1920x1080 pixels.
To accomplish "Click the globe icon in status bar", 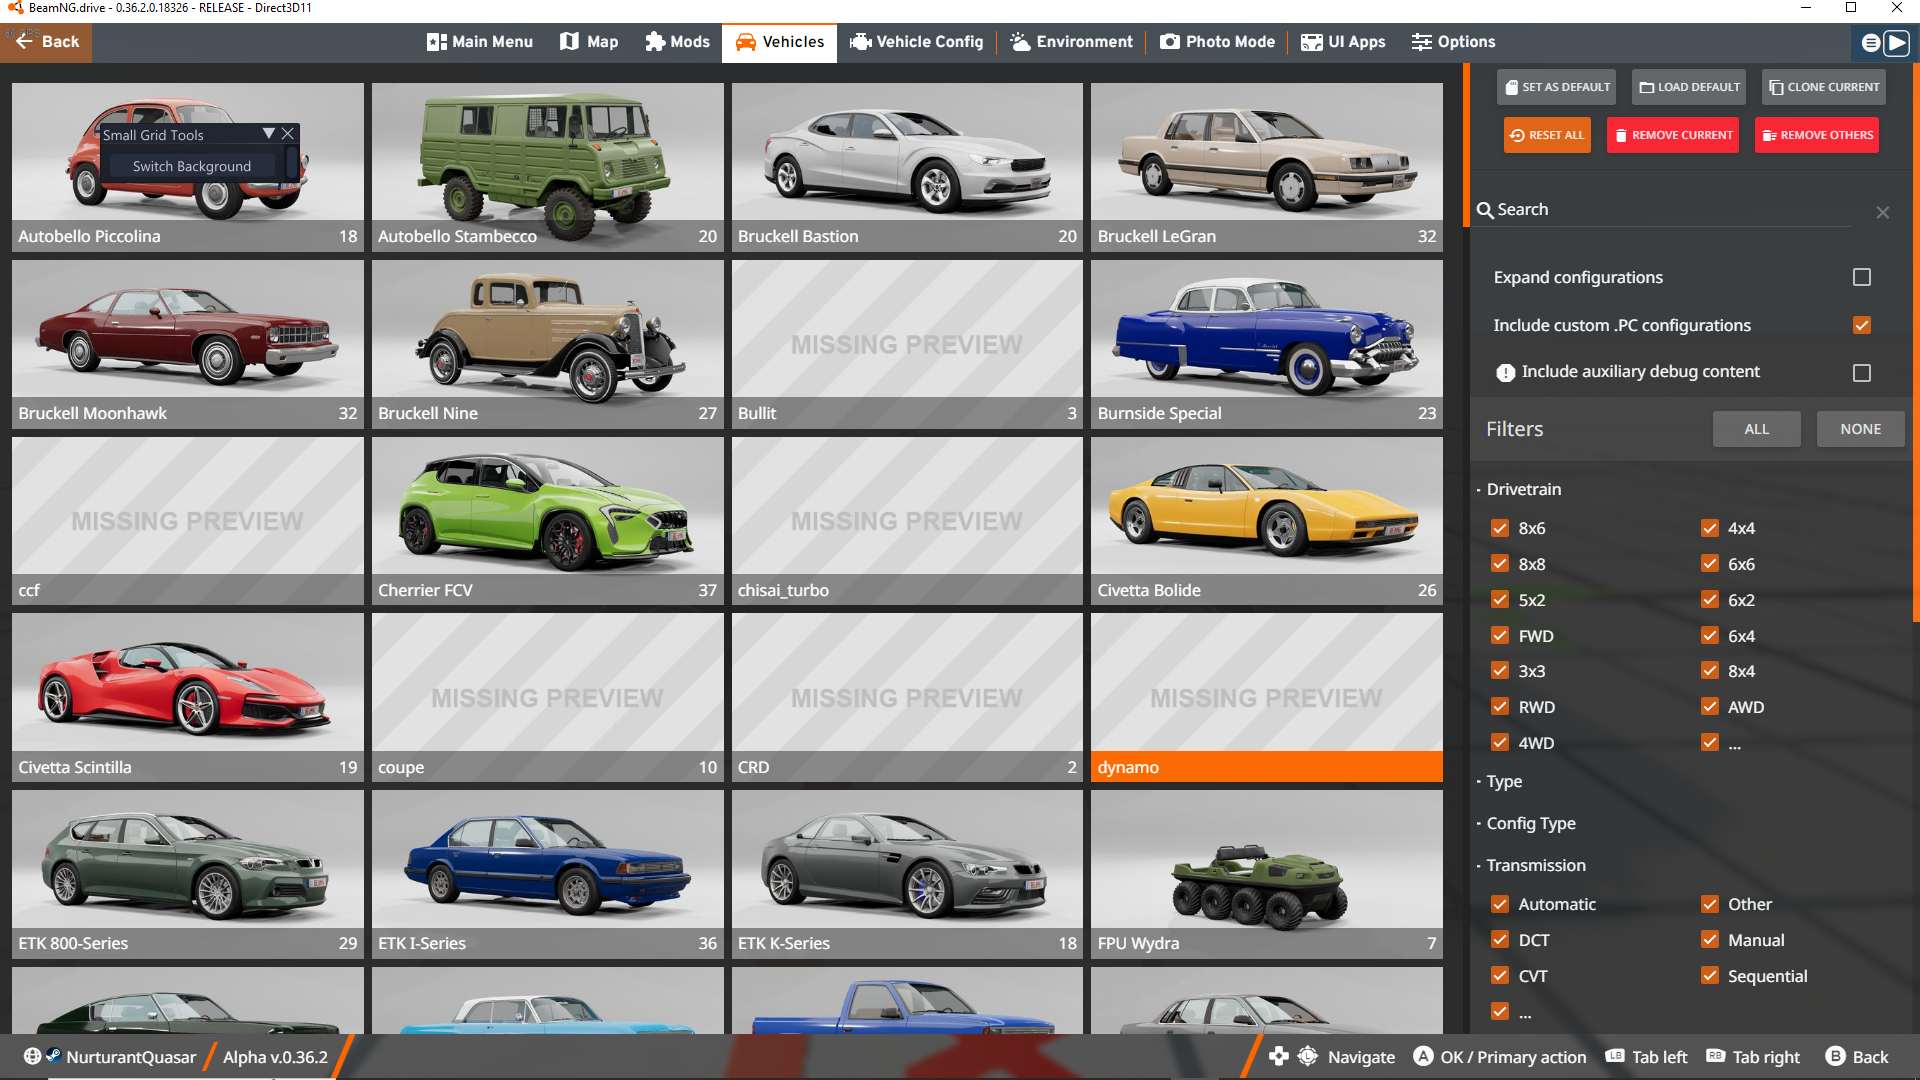I will coord(32,1057).
